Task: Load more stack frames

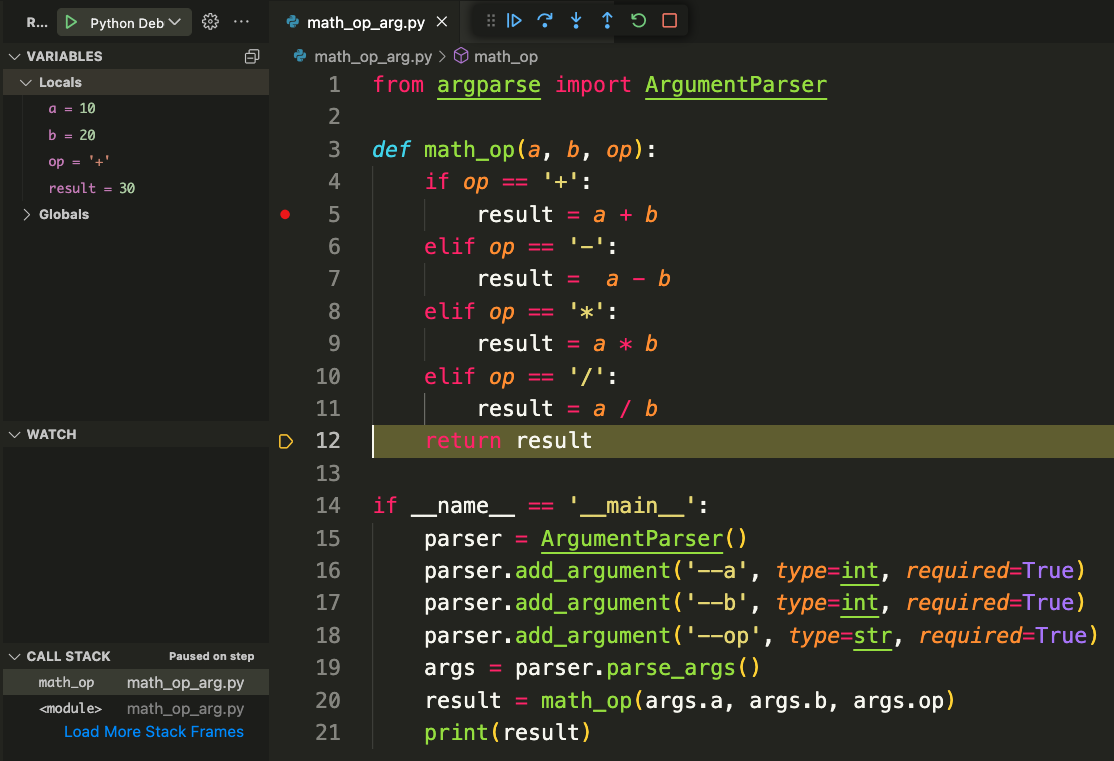Action: click(x=153, y=732)
